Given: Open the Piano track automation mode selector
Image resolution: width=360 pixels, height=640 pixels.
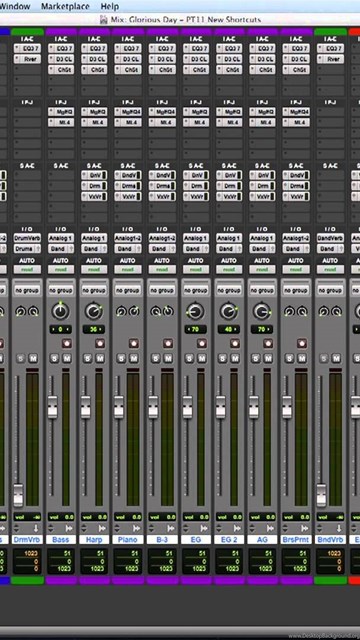Looking at the screenshot, I should 128,269.
